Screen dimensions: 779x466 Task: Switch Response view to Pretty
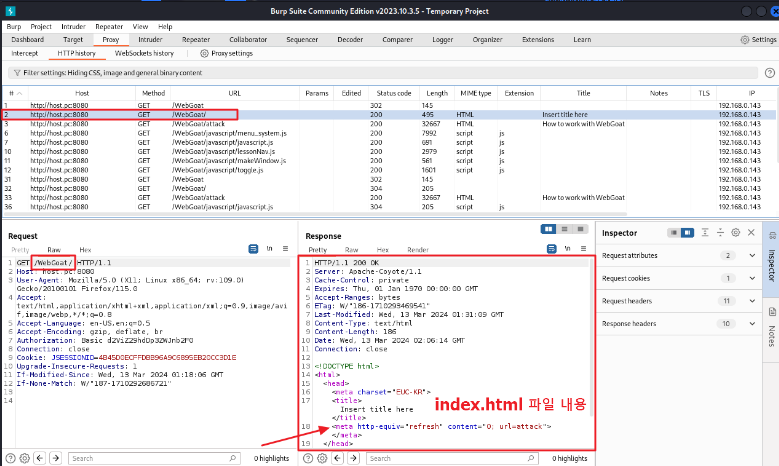coord(317,250)
